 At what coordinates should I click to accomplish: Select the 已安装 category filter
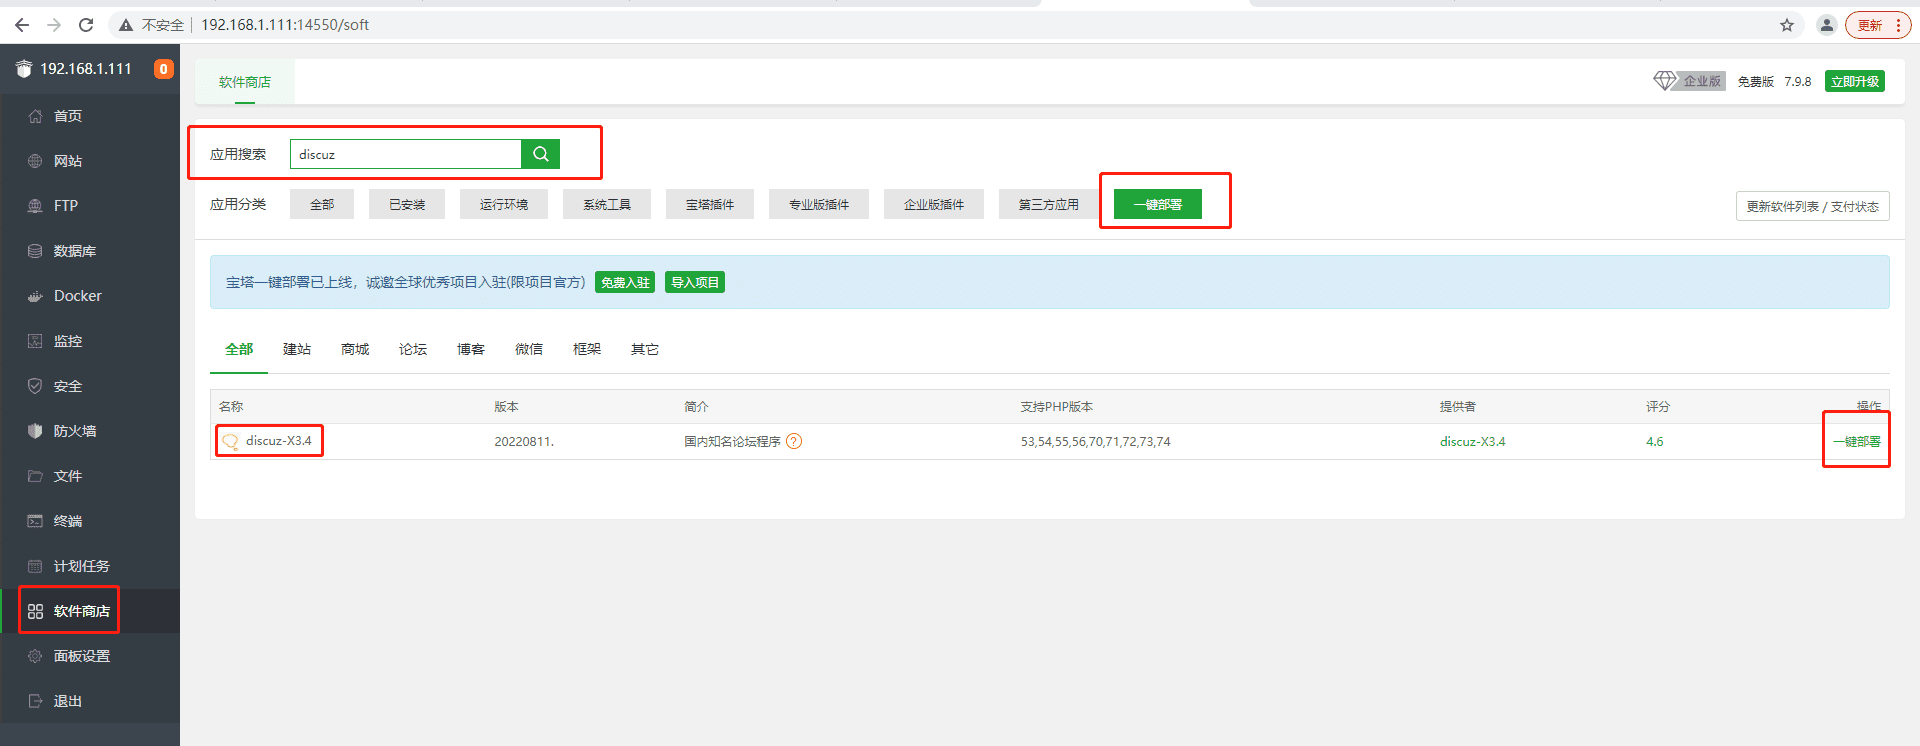(407, 204)
